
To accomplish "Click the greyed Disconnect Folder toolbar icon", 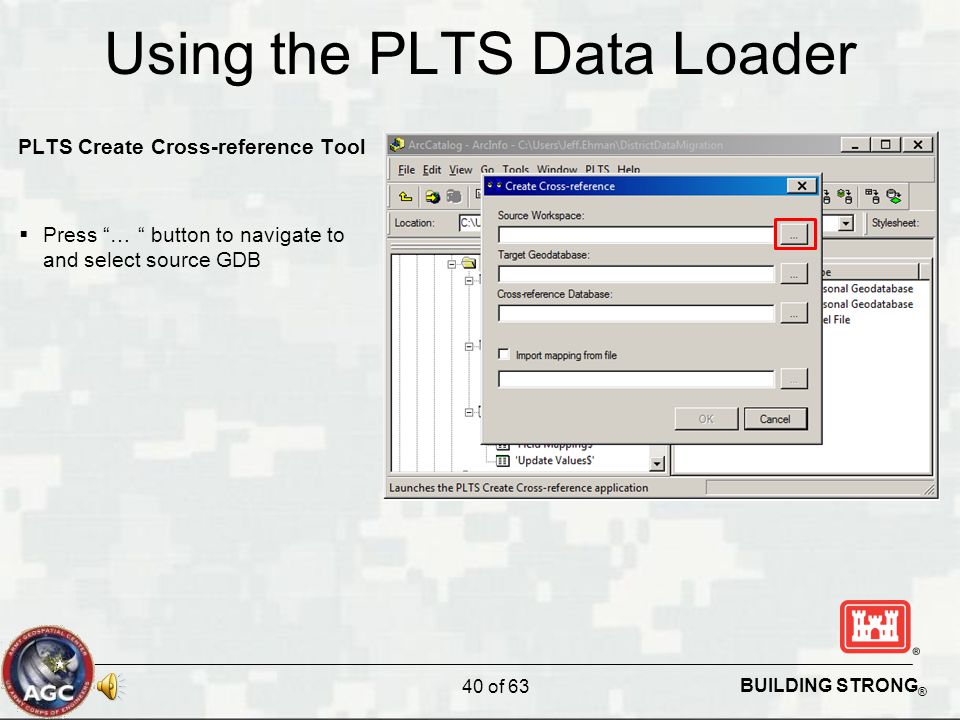I will (454, 197).
